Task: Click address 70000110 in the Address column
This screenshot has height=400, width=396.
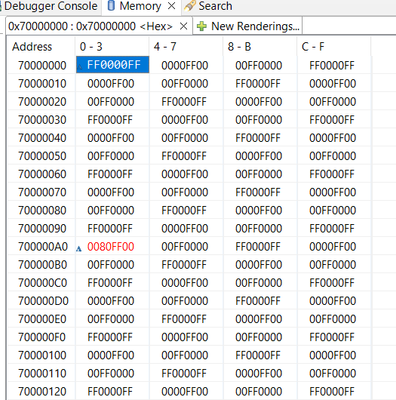Action: click(42, 373)
